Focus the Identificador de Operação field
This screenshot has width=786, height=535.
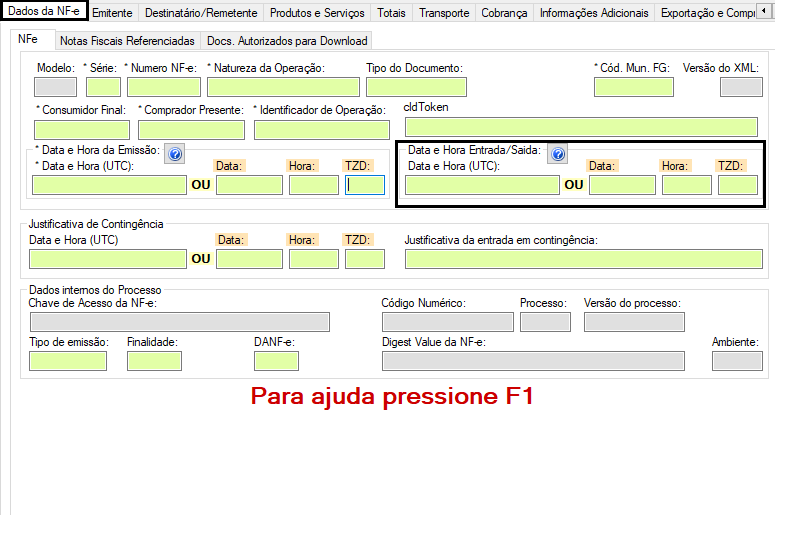322,130
